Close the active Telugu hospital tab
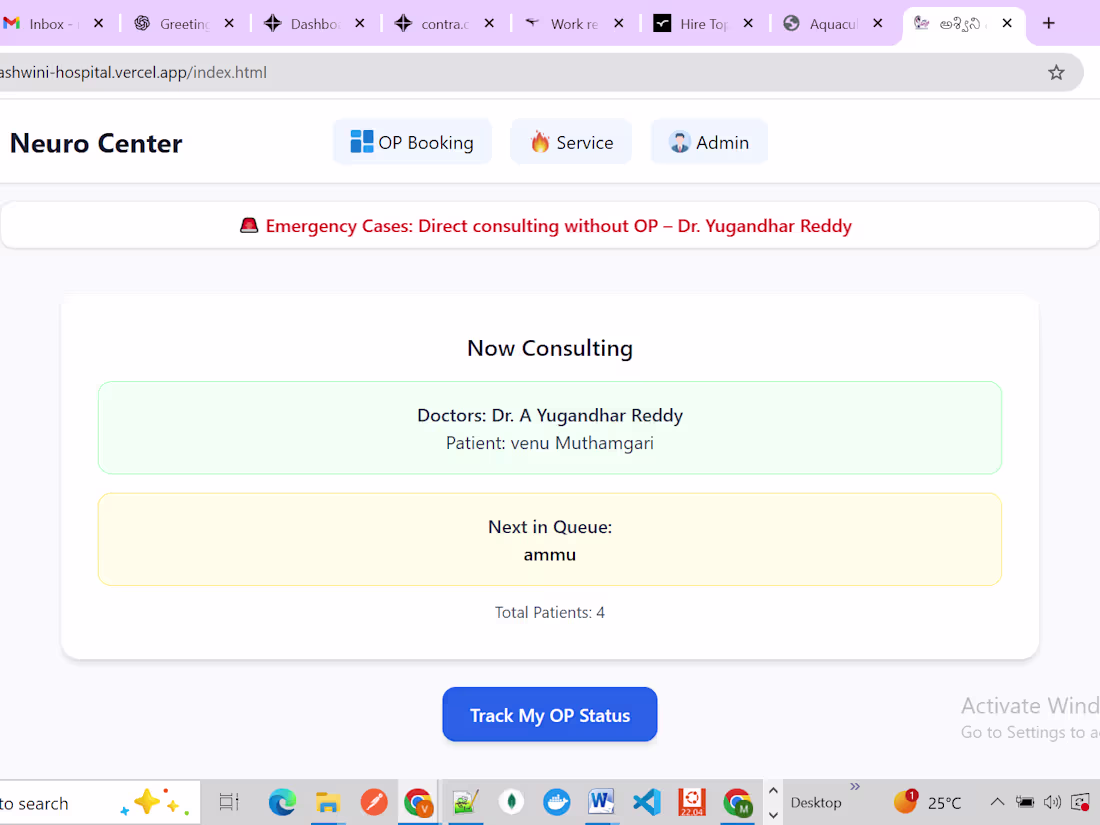This screenshot has height=825, width=1100. [1007, 24]
